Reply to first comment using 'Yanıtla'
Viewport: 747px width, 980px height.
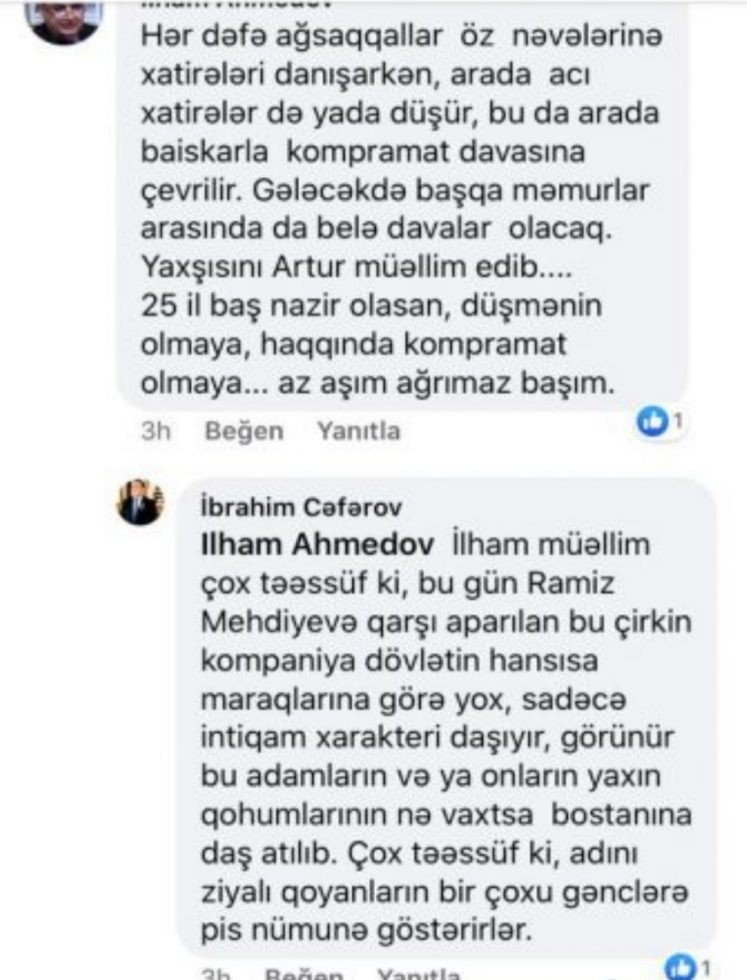click(358, 431)
